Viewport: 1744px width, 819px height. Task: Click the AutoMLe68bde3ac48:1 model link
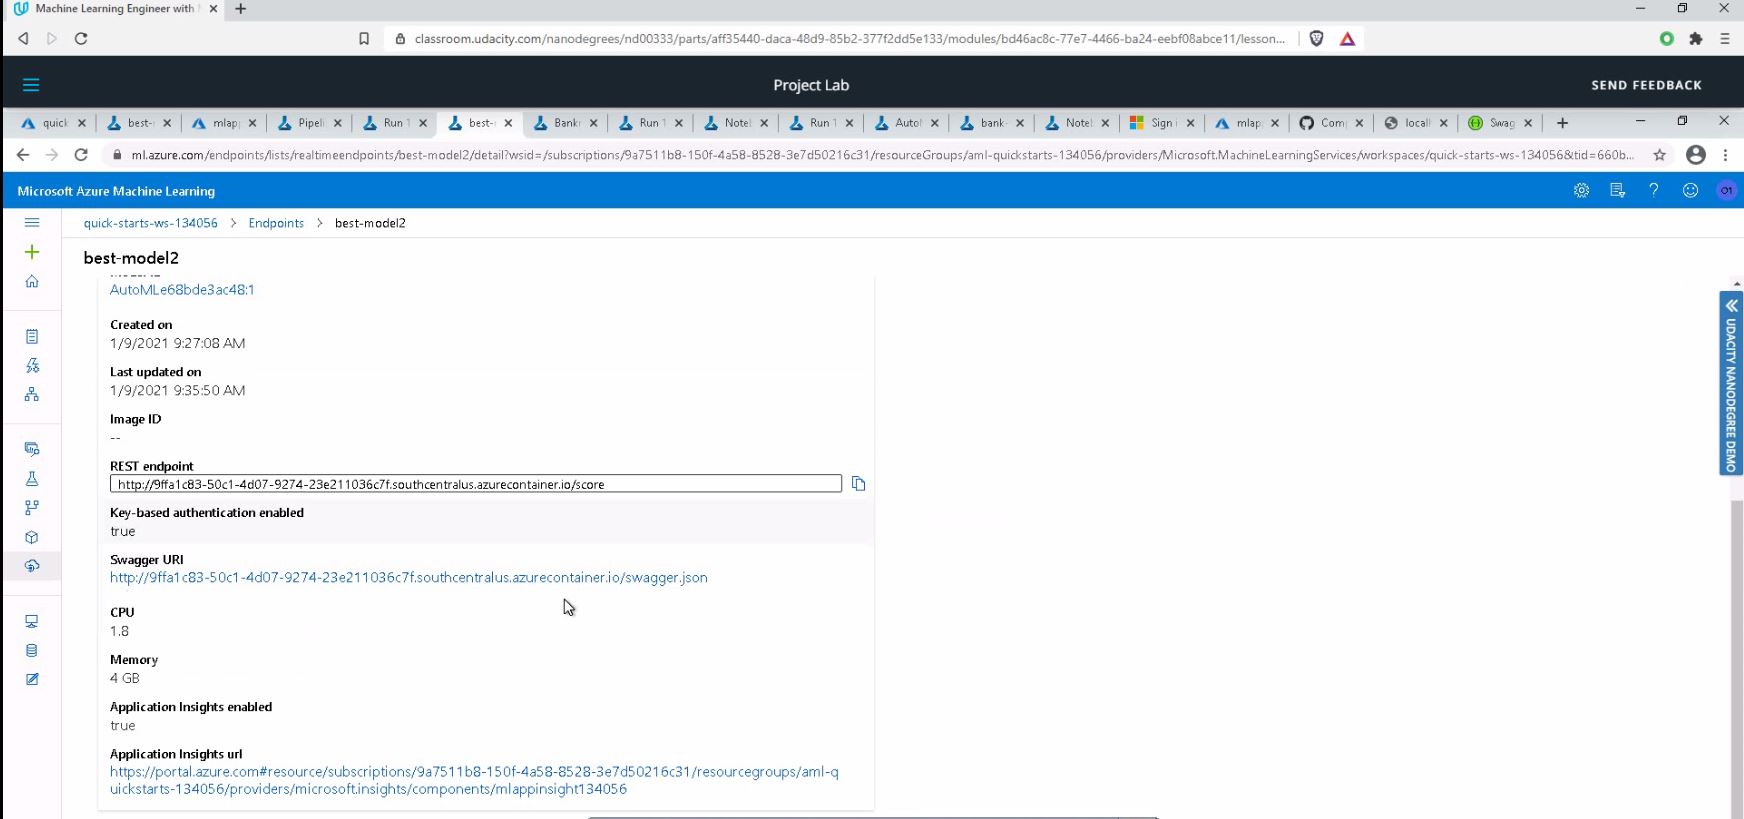tap(182, 290)
